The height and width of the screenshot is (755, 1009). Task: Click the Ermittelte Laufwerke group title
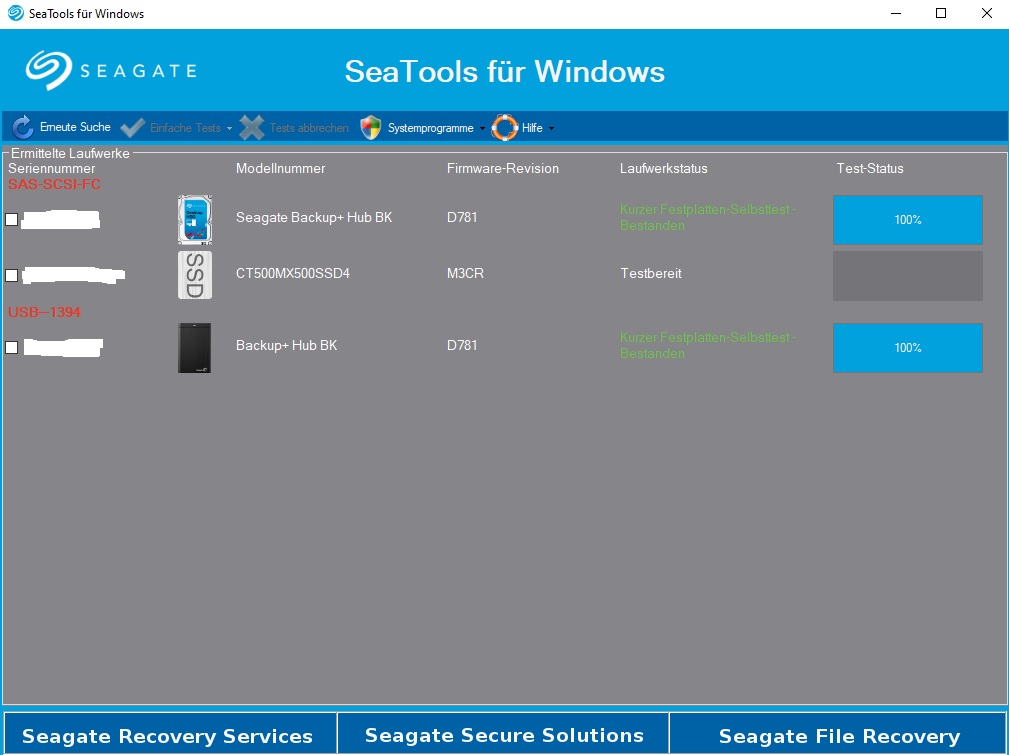tap(70, 153)
